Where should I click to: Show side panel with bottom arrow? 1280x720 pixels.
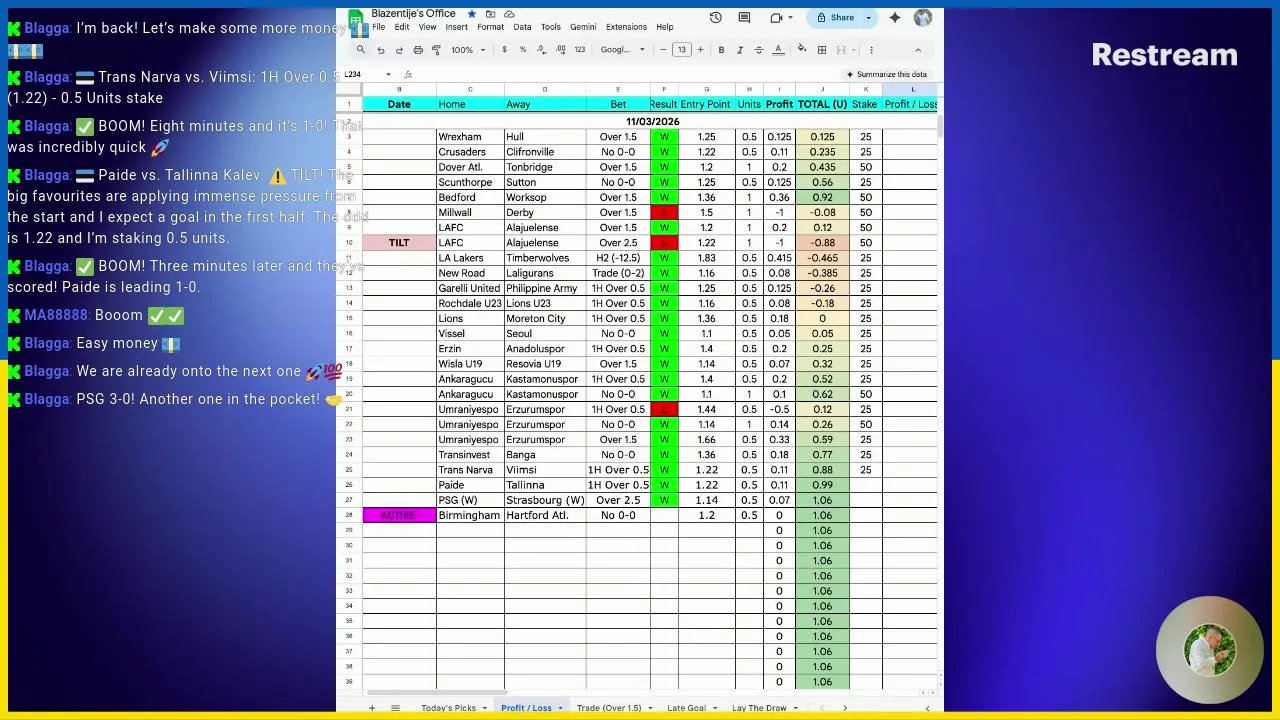tap(927, 708)
